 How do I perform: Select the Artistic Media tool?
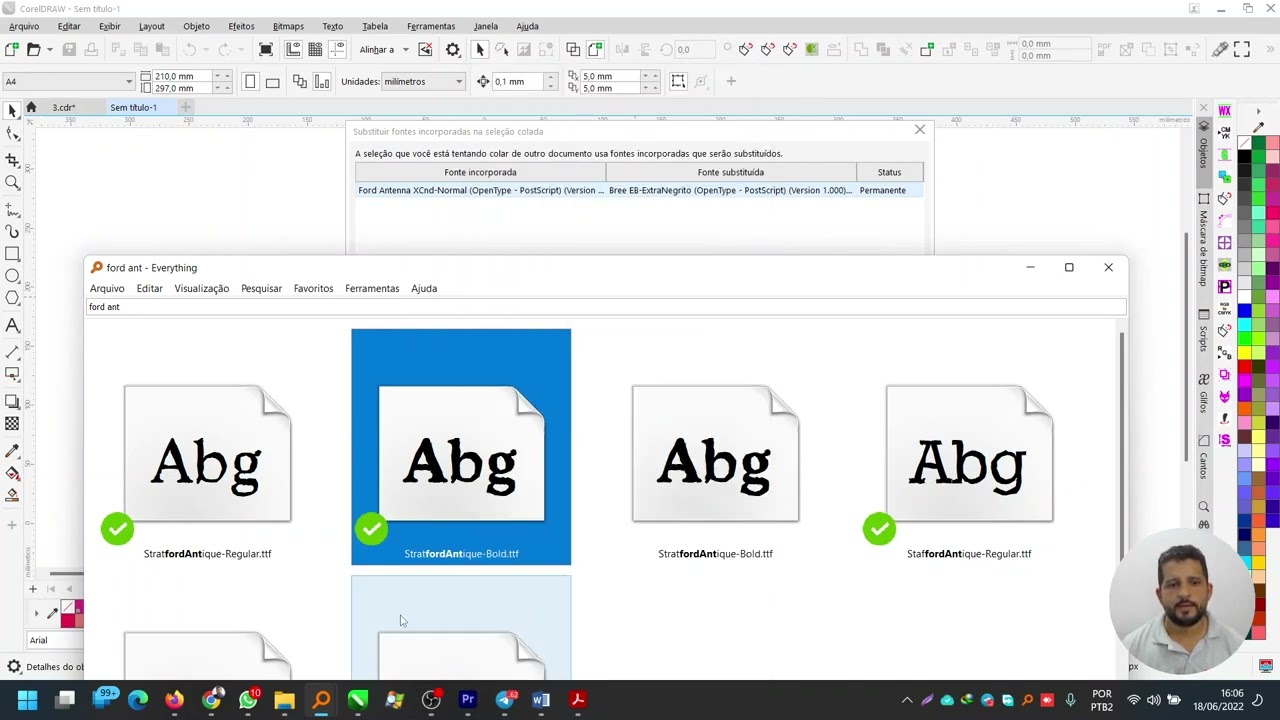12,231
